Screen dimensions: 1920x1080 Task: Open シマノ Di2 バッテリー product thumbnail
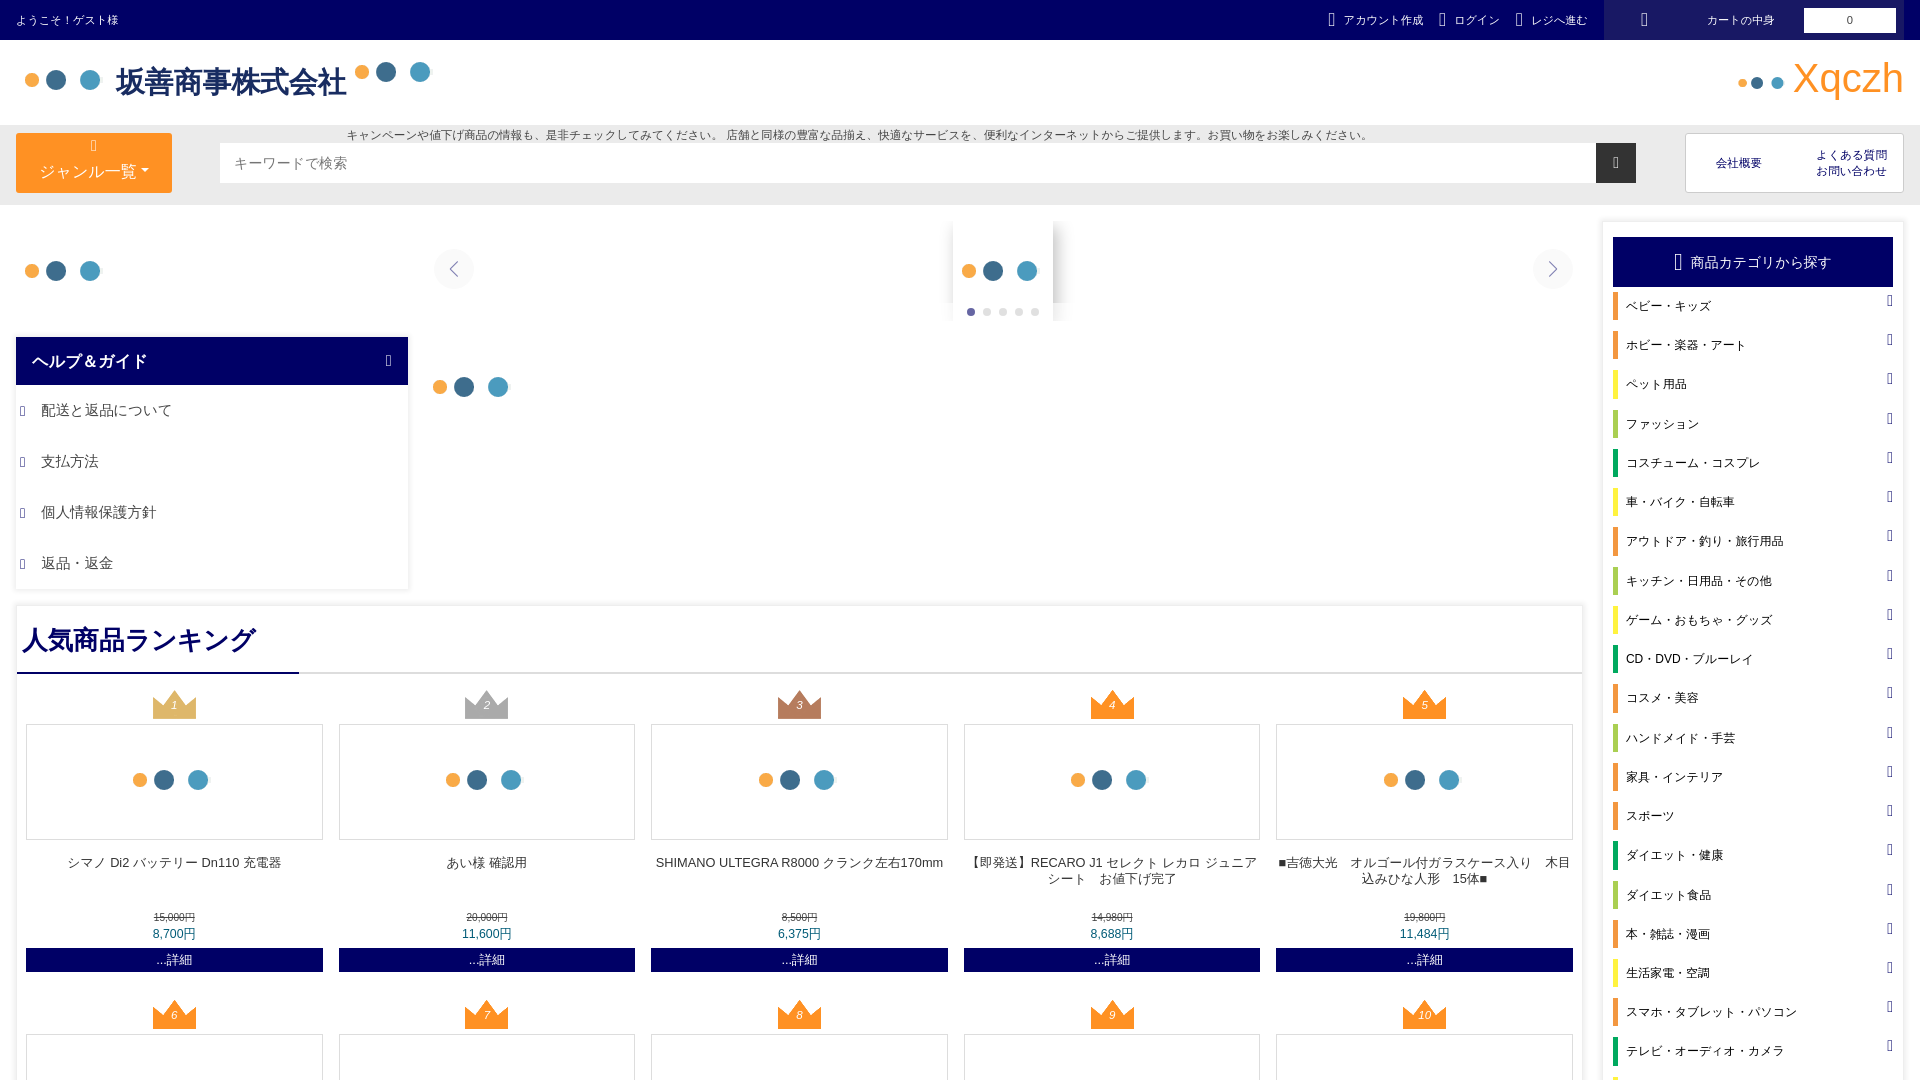pyautogui.click(x=174, y=782)
